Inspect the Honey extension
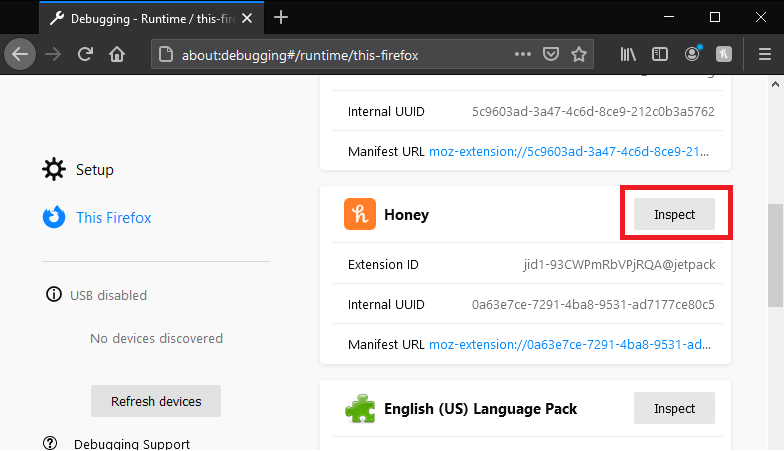This screenshot has width=784, height=451. coord(674,214)
